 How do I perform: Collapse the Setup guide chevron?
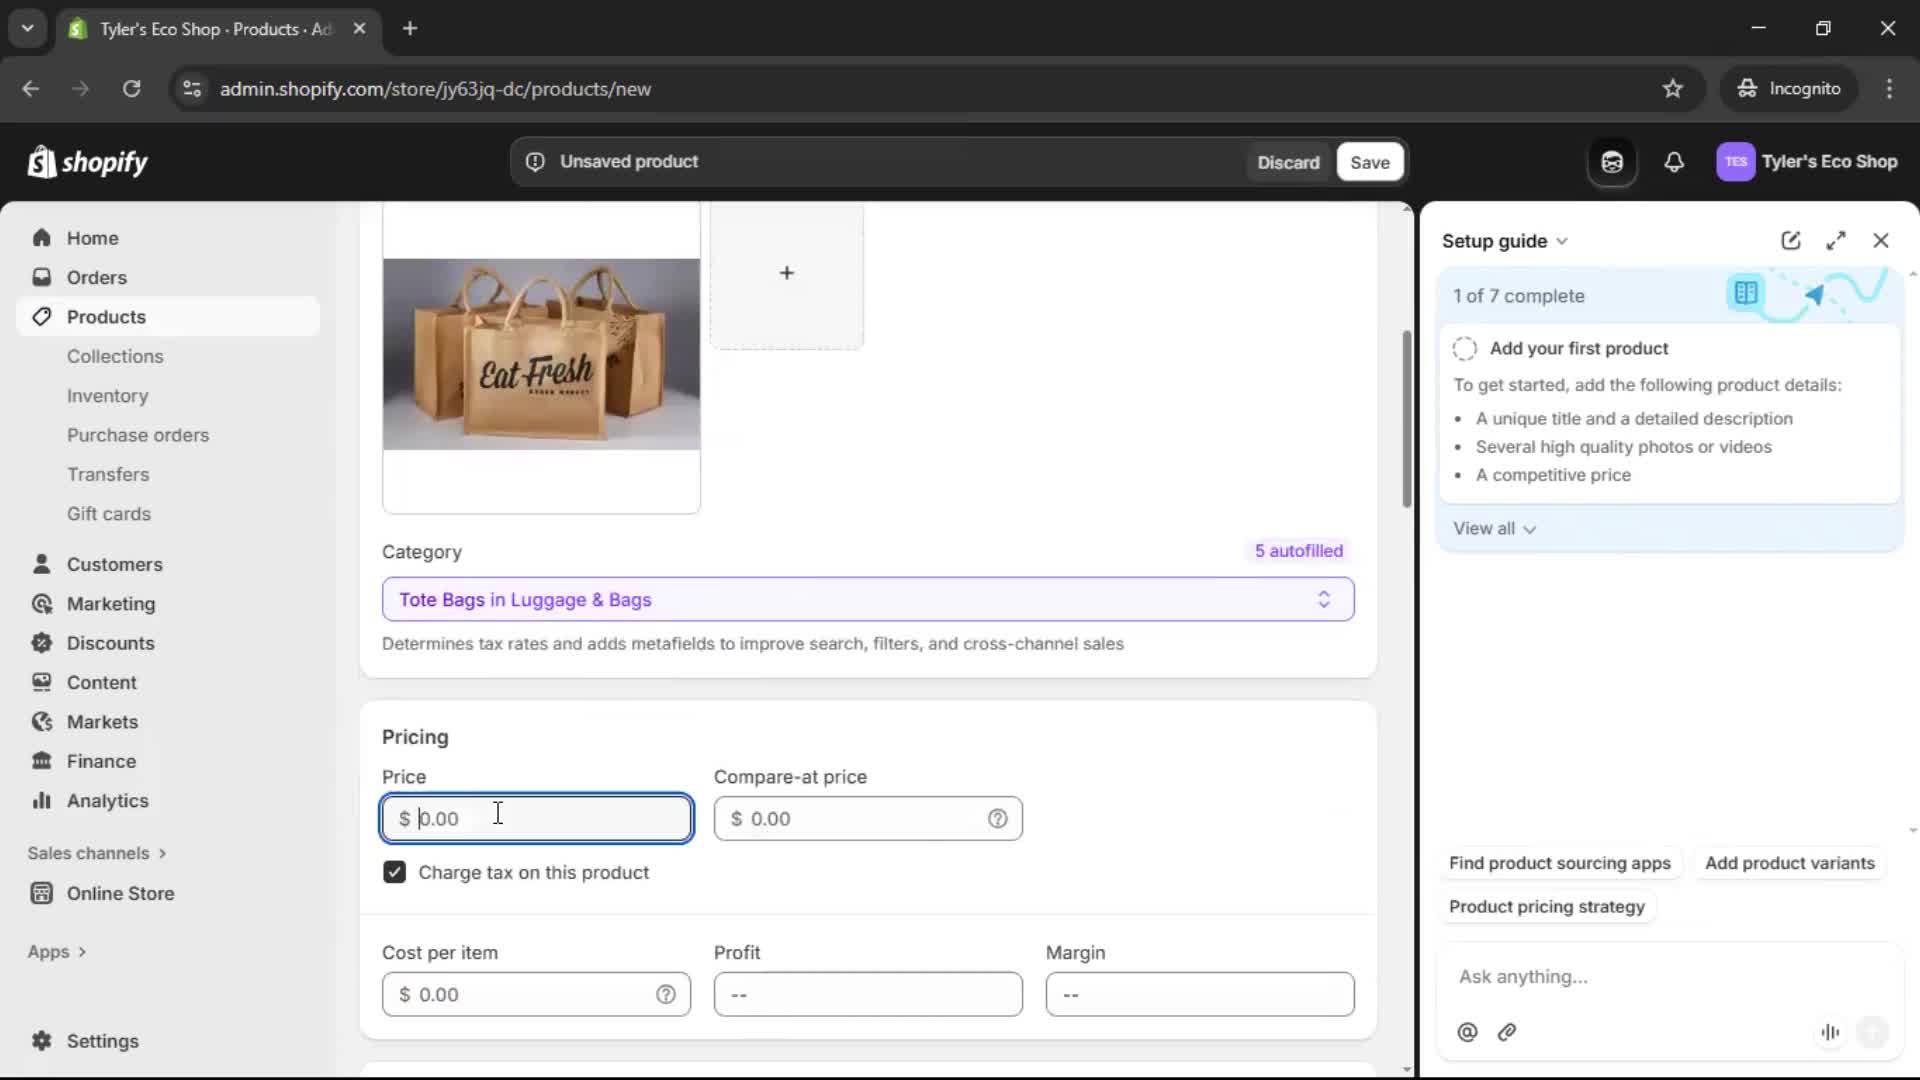(x=1564, y=240)
